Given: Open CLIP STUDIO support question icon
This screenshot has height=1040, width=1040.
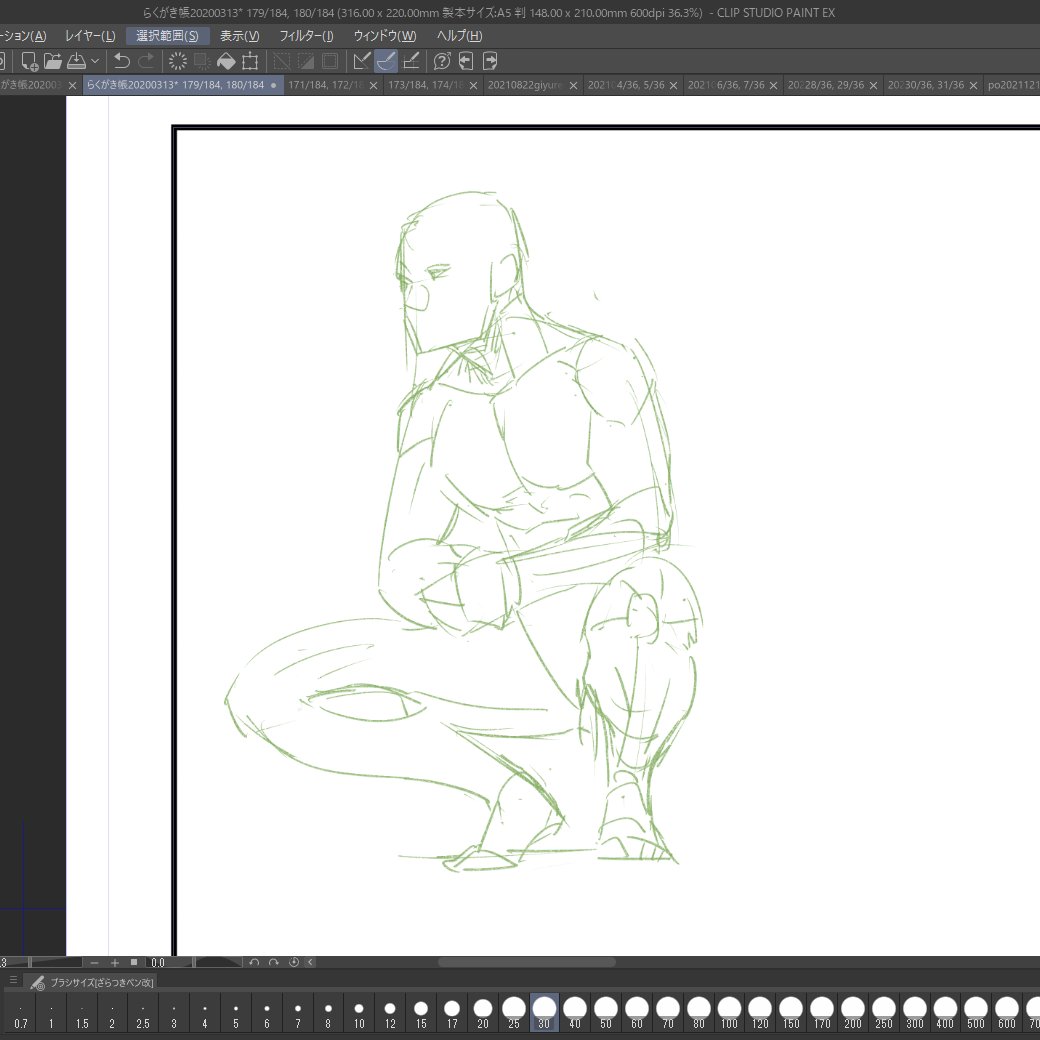Looking at the screenshot, I should point(442,61).
